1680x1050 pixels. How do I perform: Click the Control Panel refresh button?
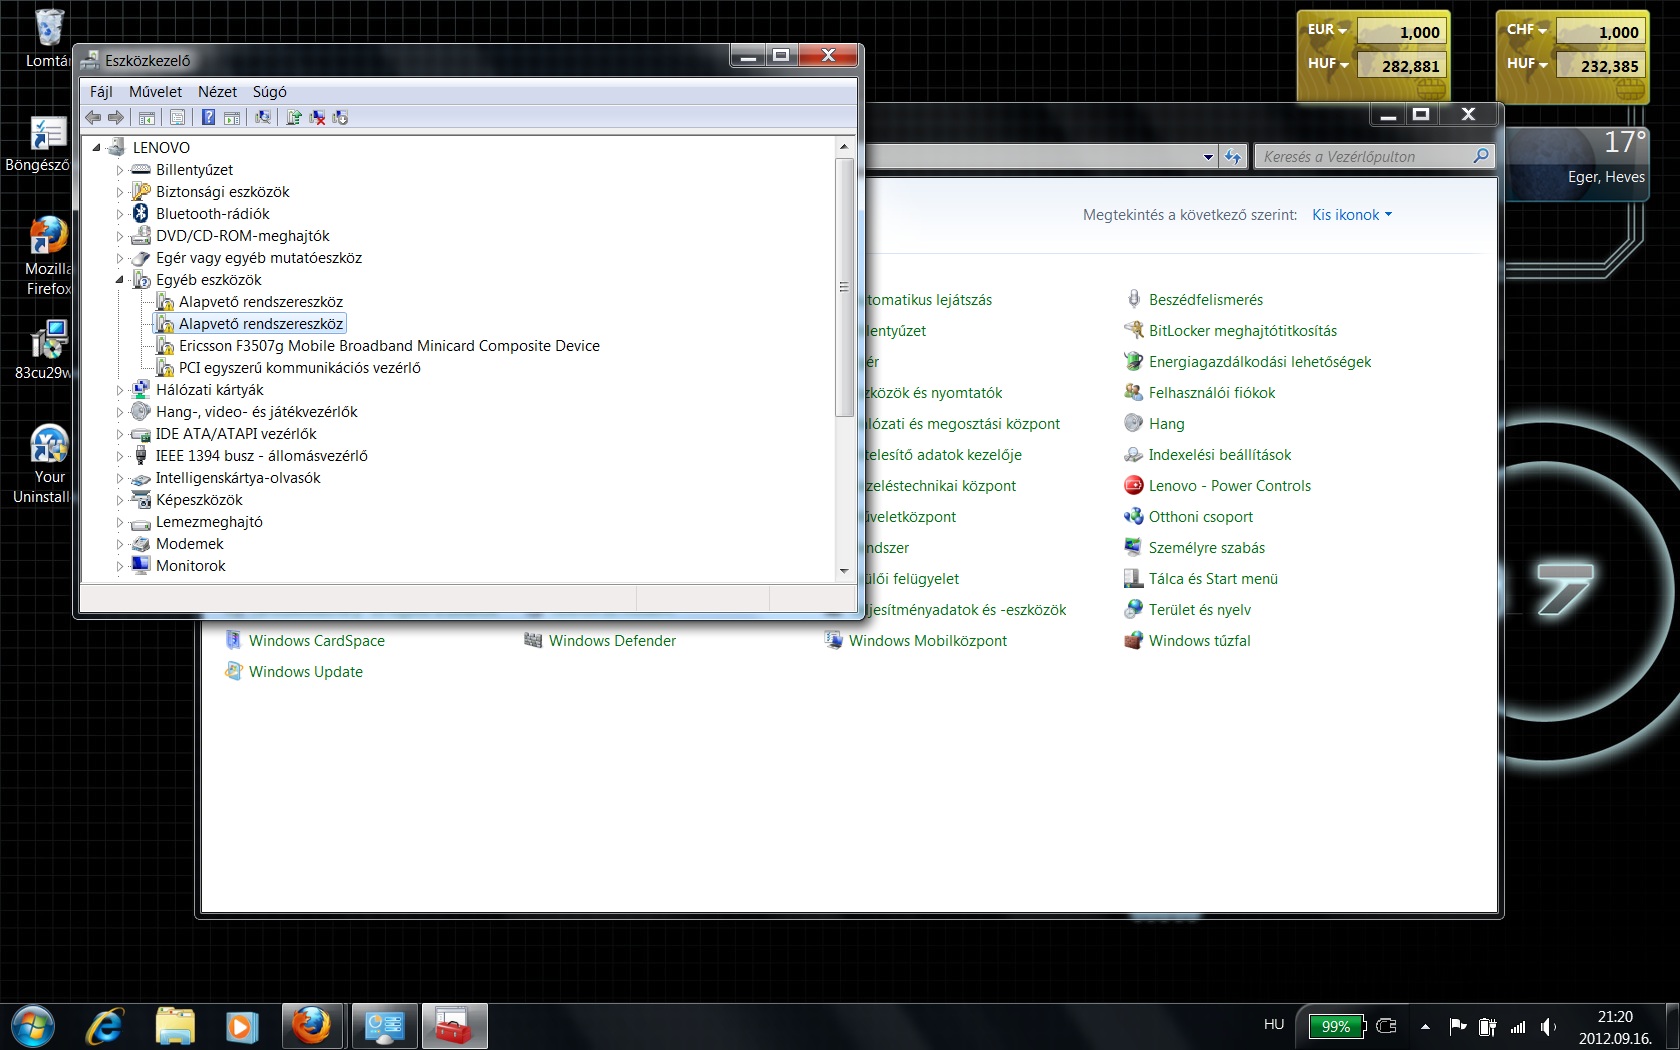tap(1233, 157)
